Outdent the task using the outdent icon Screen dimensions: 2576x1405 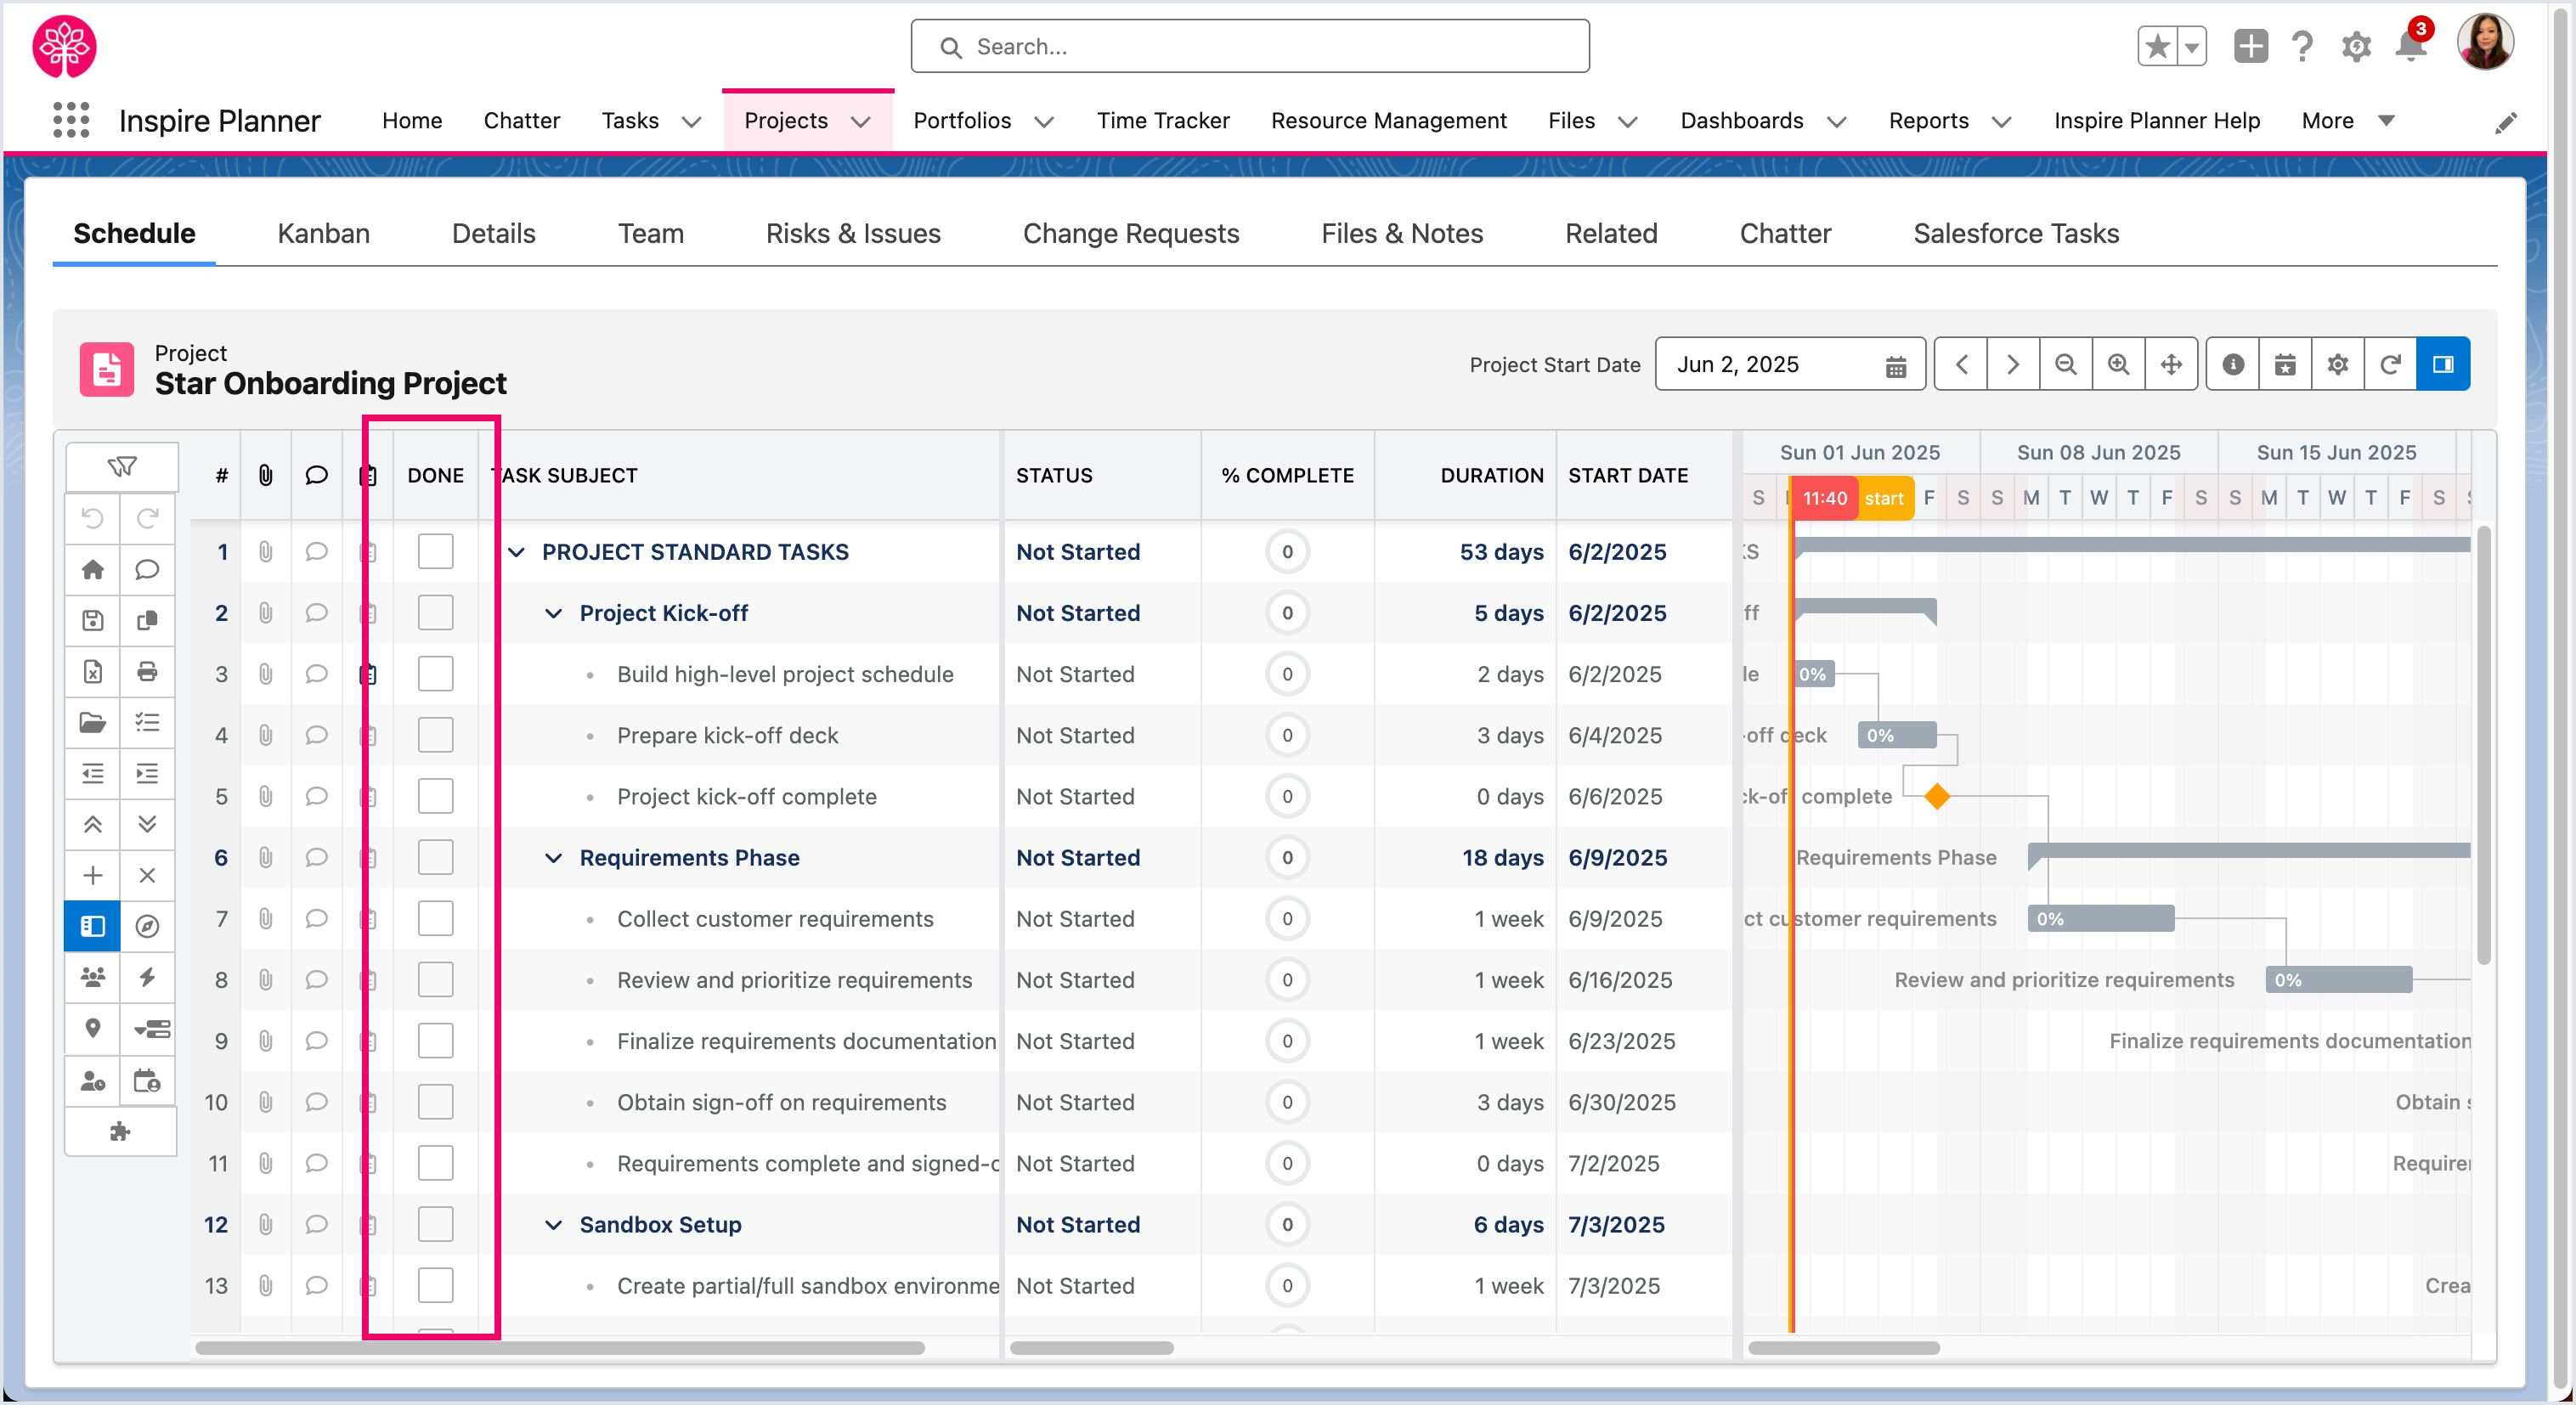point(93,773)
